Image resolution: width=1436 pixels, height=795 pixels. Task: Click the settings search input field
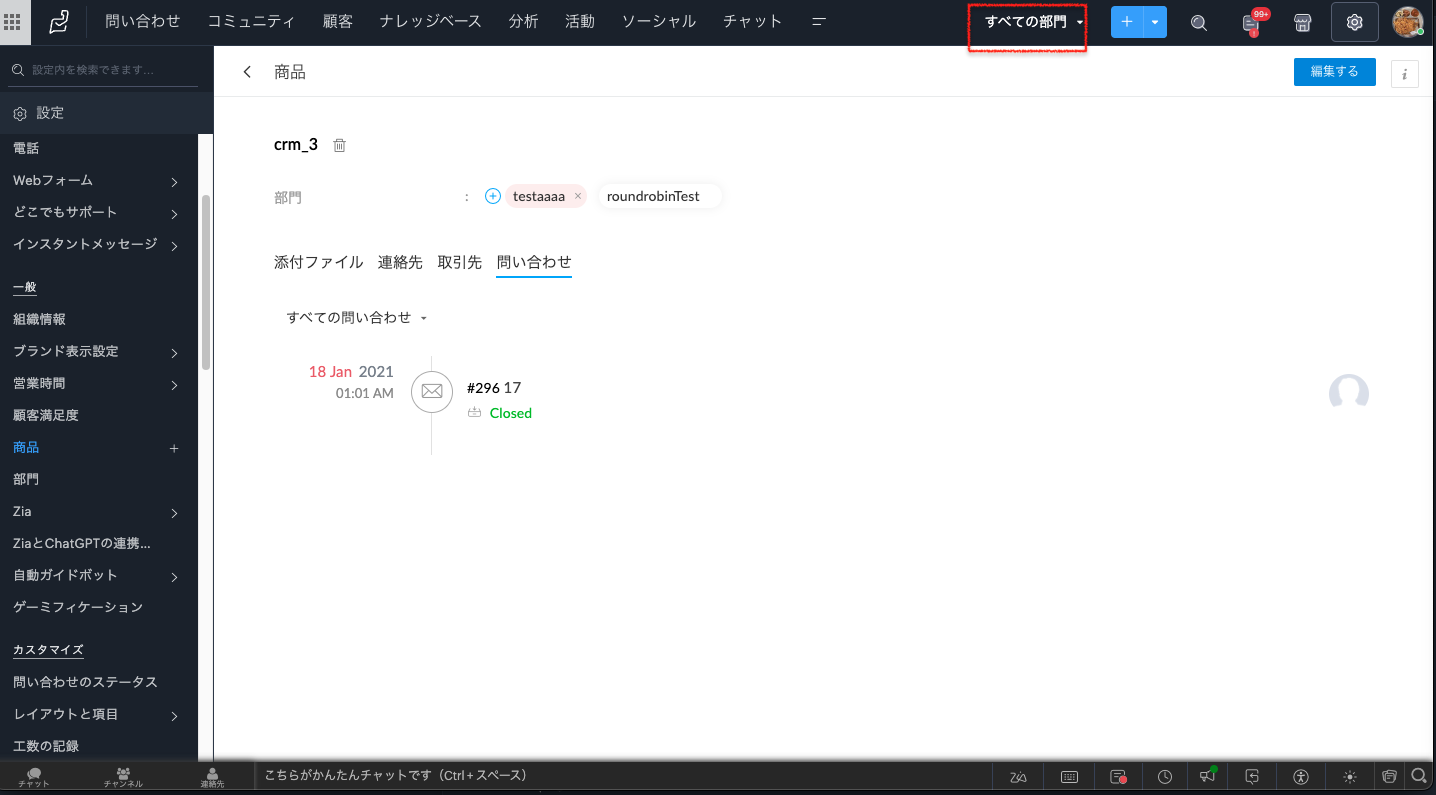point(105,70)
